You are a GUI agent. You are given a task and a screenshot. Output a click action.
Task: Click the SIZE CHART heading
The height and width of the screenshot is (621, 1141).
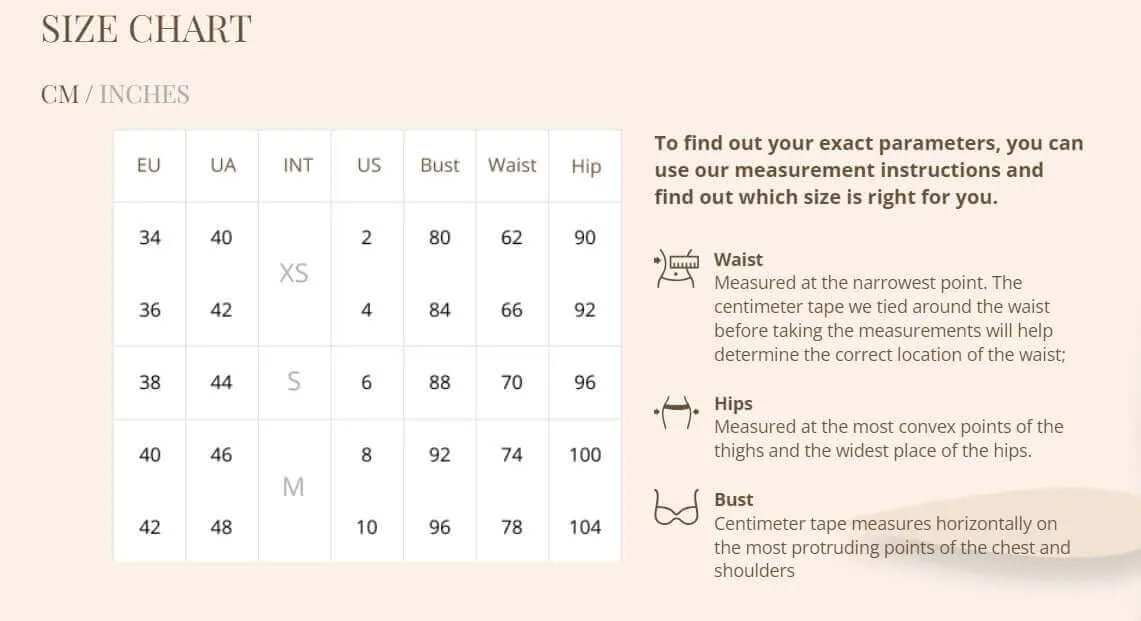tap(146, 29)
